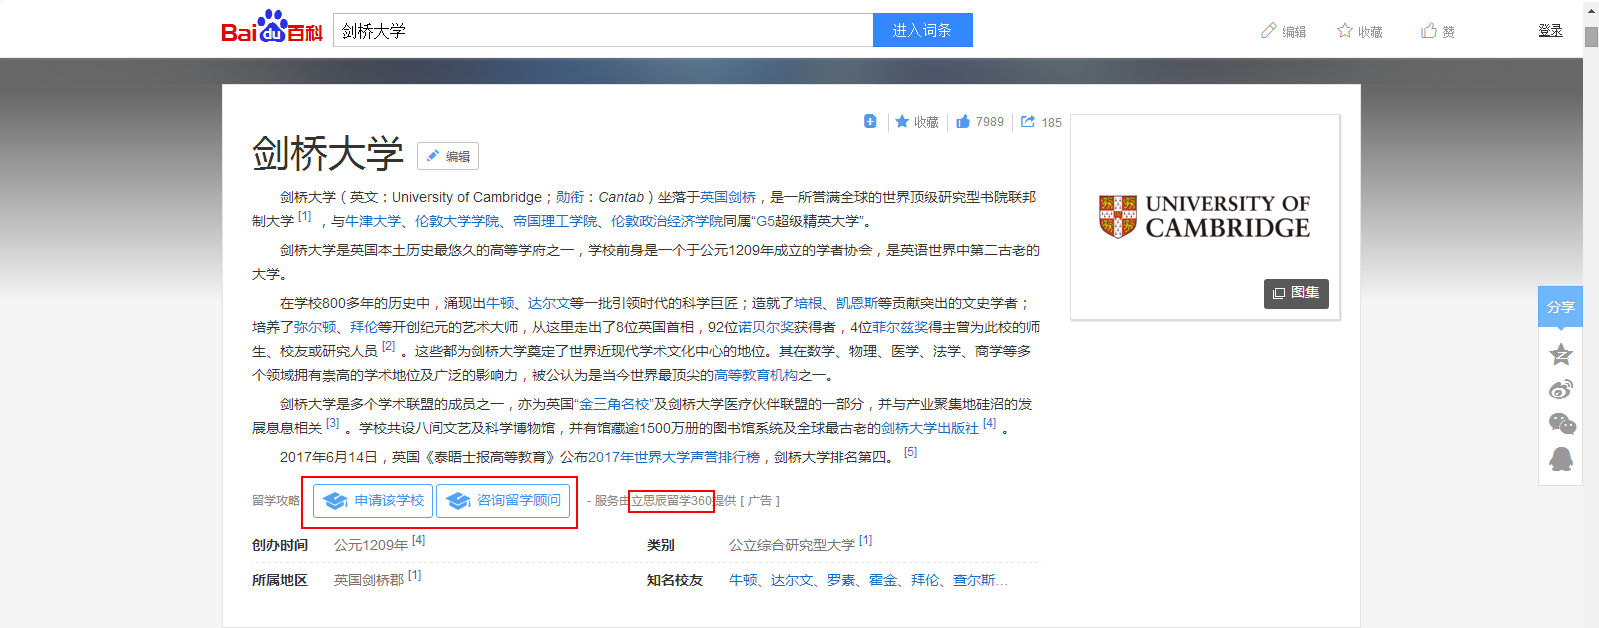Click the blue plus icon above the article
The width and height of the screenshot is (1599, 628).
click(870, 121)
